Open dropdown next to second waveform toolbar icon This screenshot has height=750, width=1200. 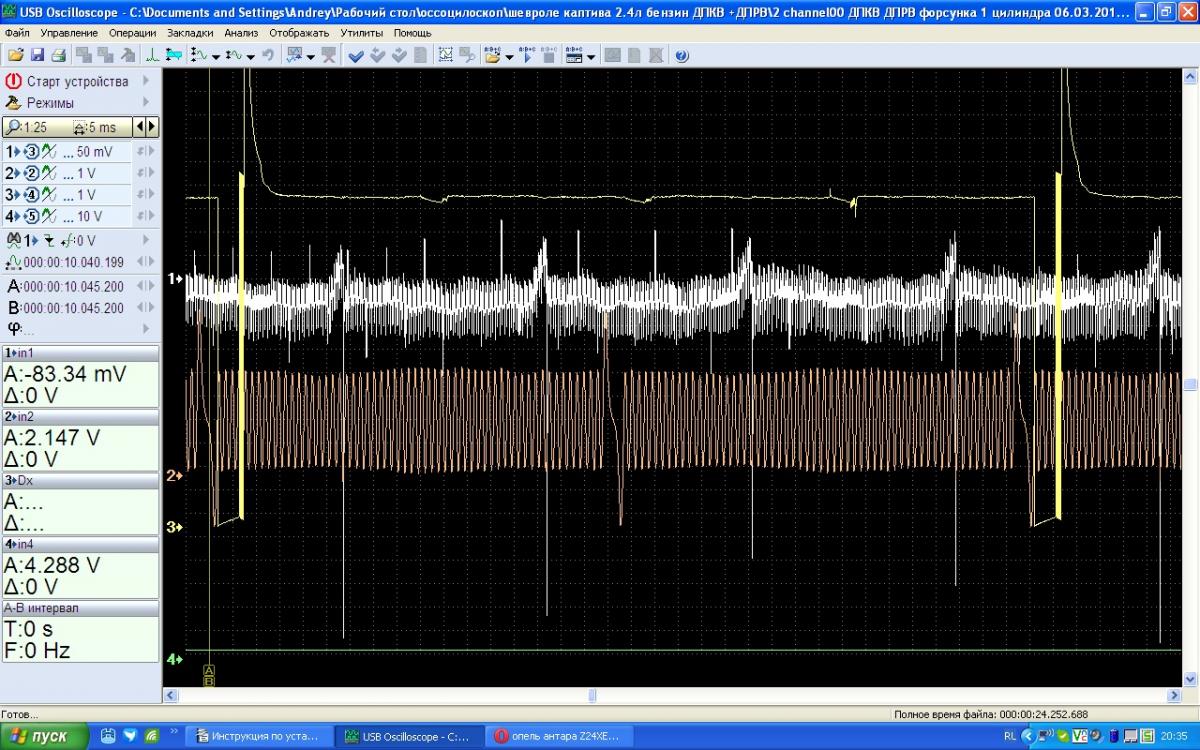click(x=250, y=56)
